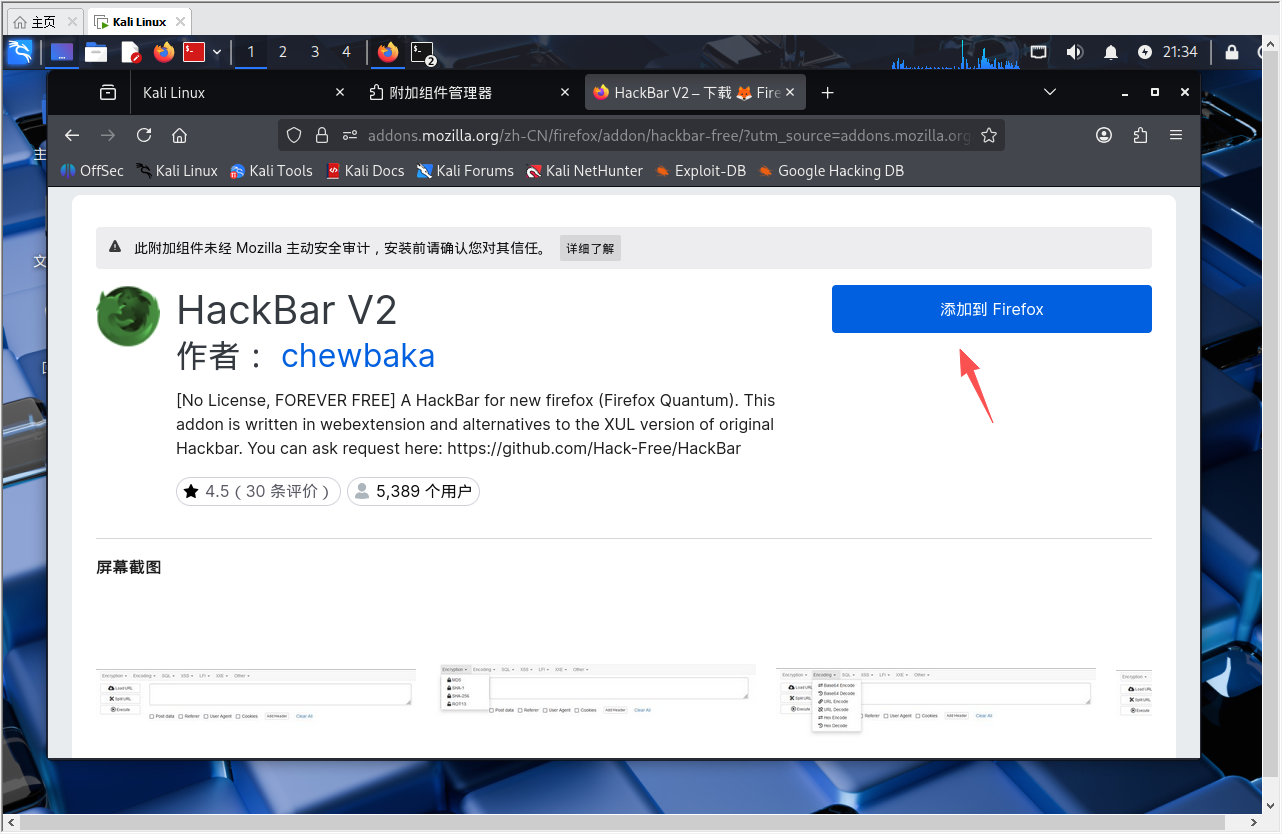Open the volume control tray icon
Image resolution: width=1282 pixels, height=834 pixels.
click(x=1075, y=52)
